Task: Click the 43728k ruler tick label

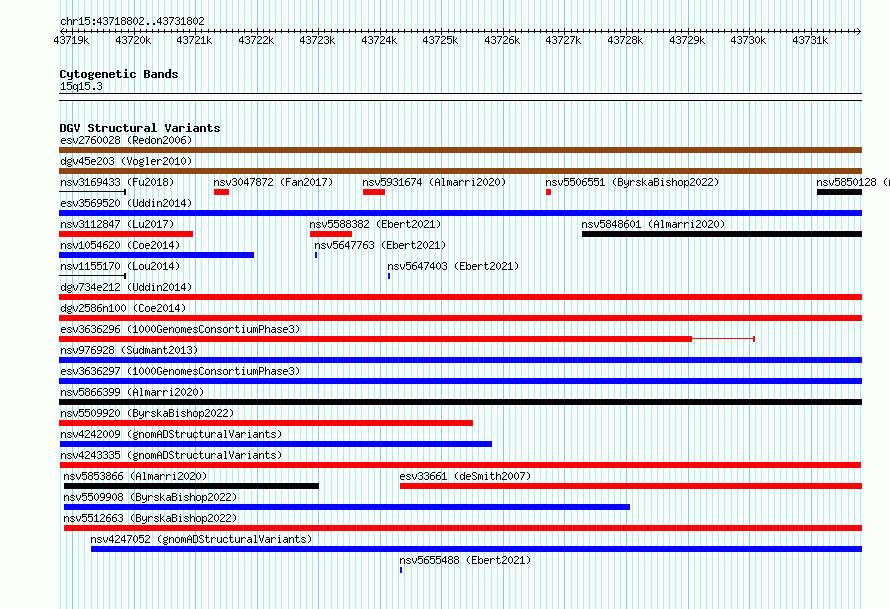Action: [625, 40]
